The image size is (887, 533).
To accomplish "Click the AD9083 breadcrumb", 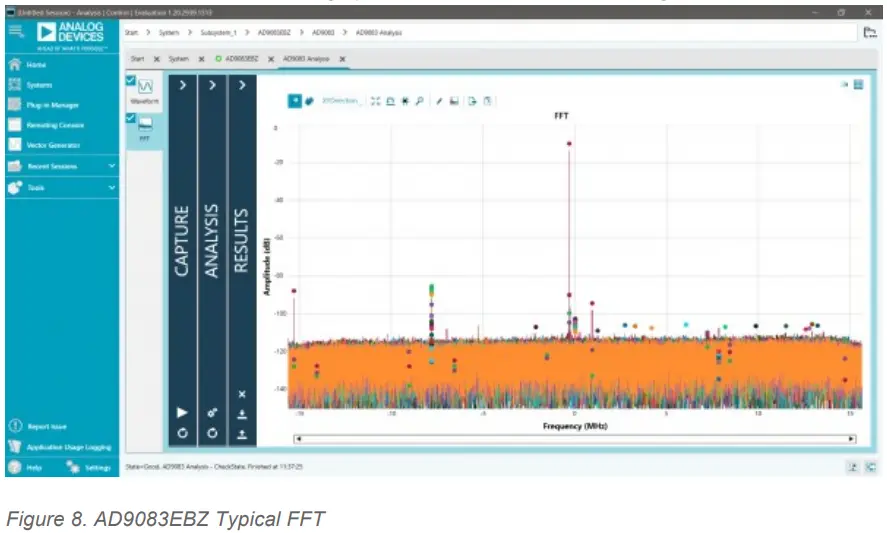I will pyautogui.click(x=323, y=33).
